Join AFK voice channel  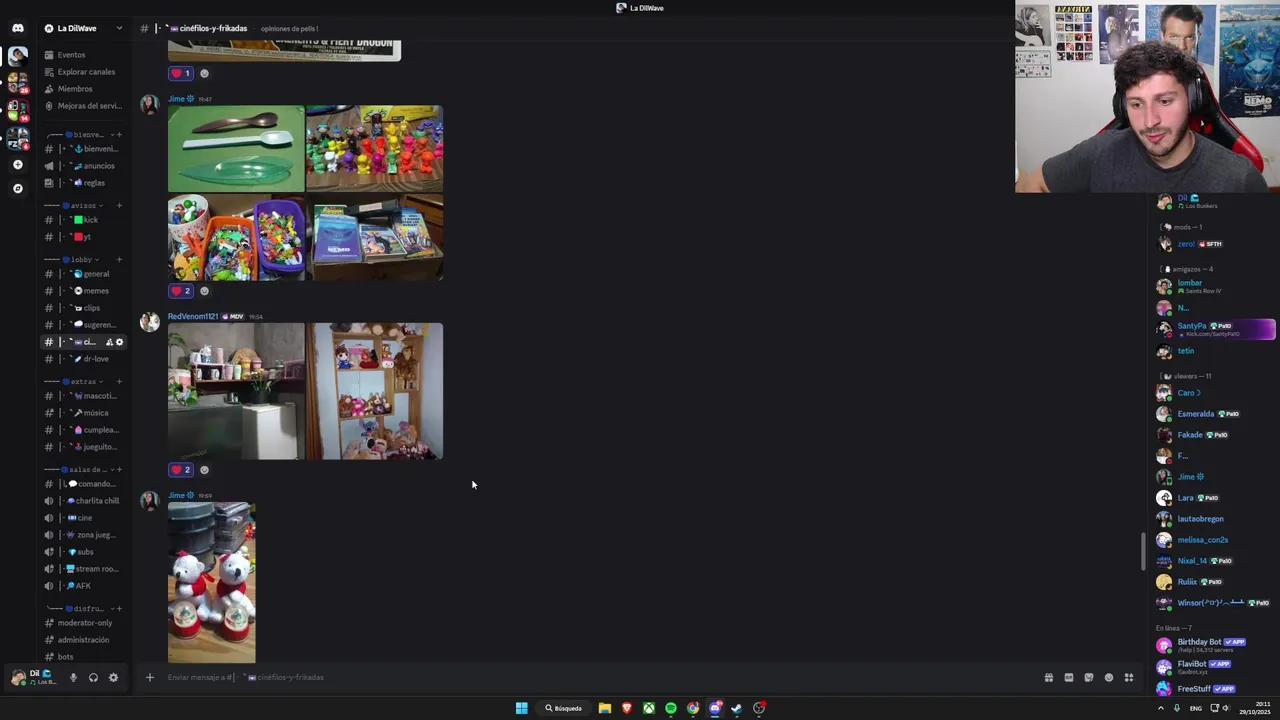(x=84, y=586)
